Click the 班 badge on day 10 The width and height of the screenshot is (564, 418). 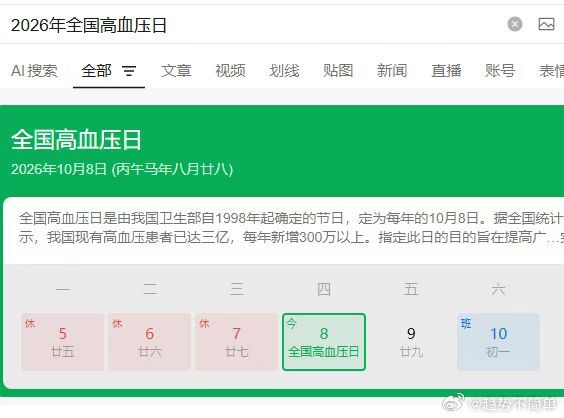pyautogui.click(x=466, y=323)
